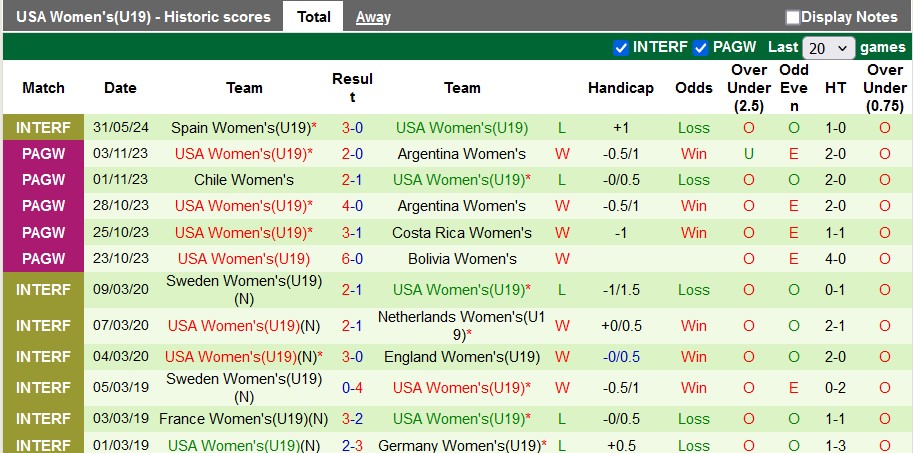The height and width of the screenshot is (453, 913).
Task: Click the INTERF label on the first row
Action: click(43, 128)
